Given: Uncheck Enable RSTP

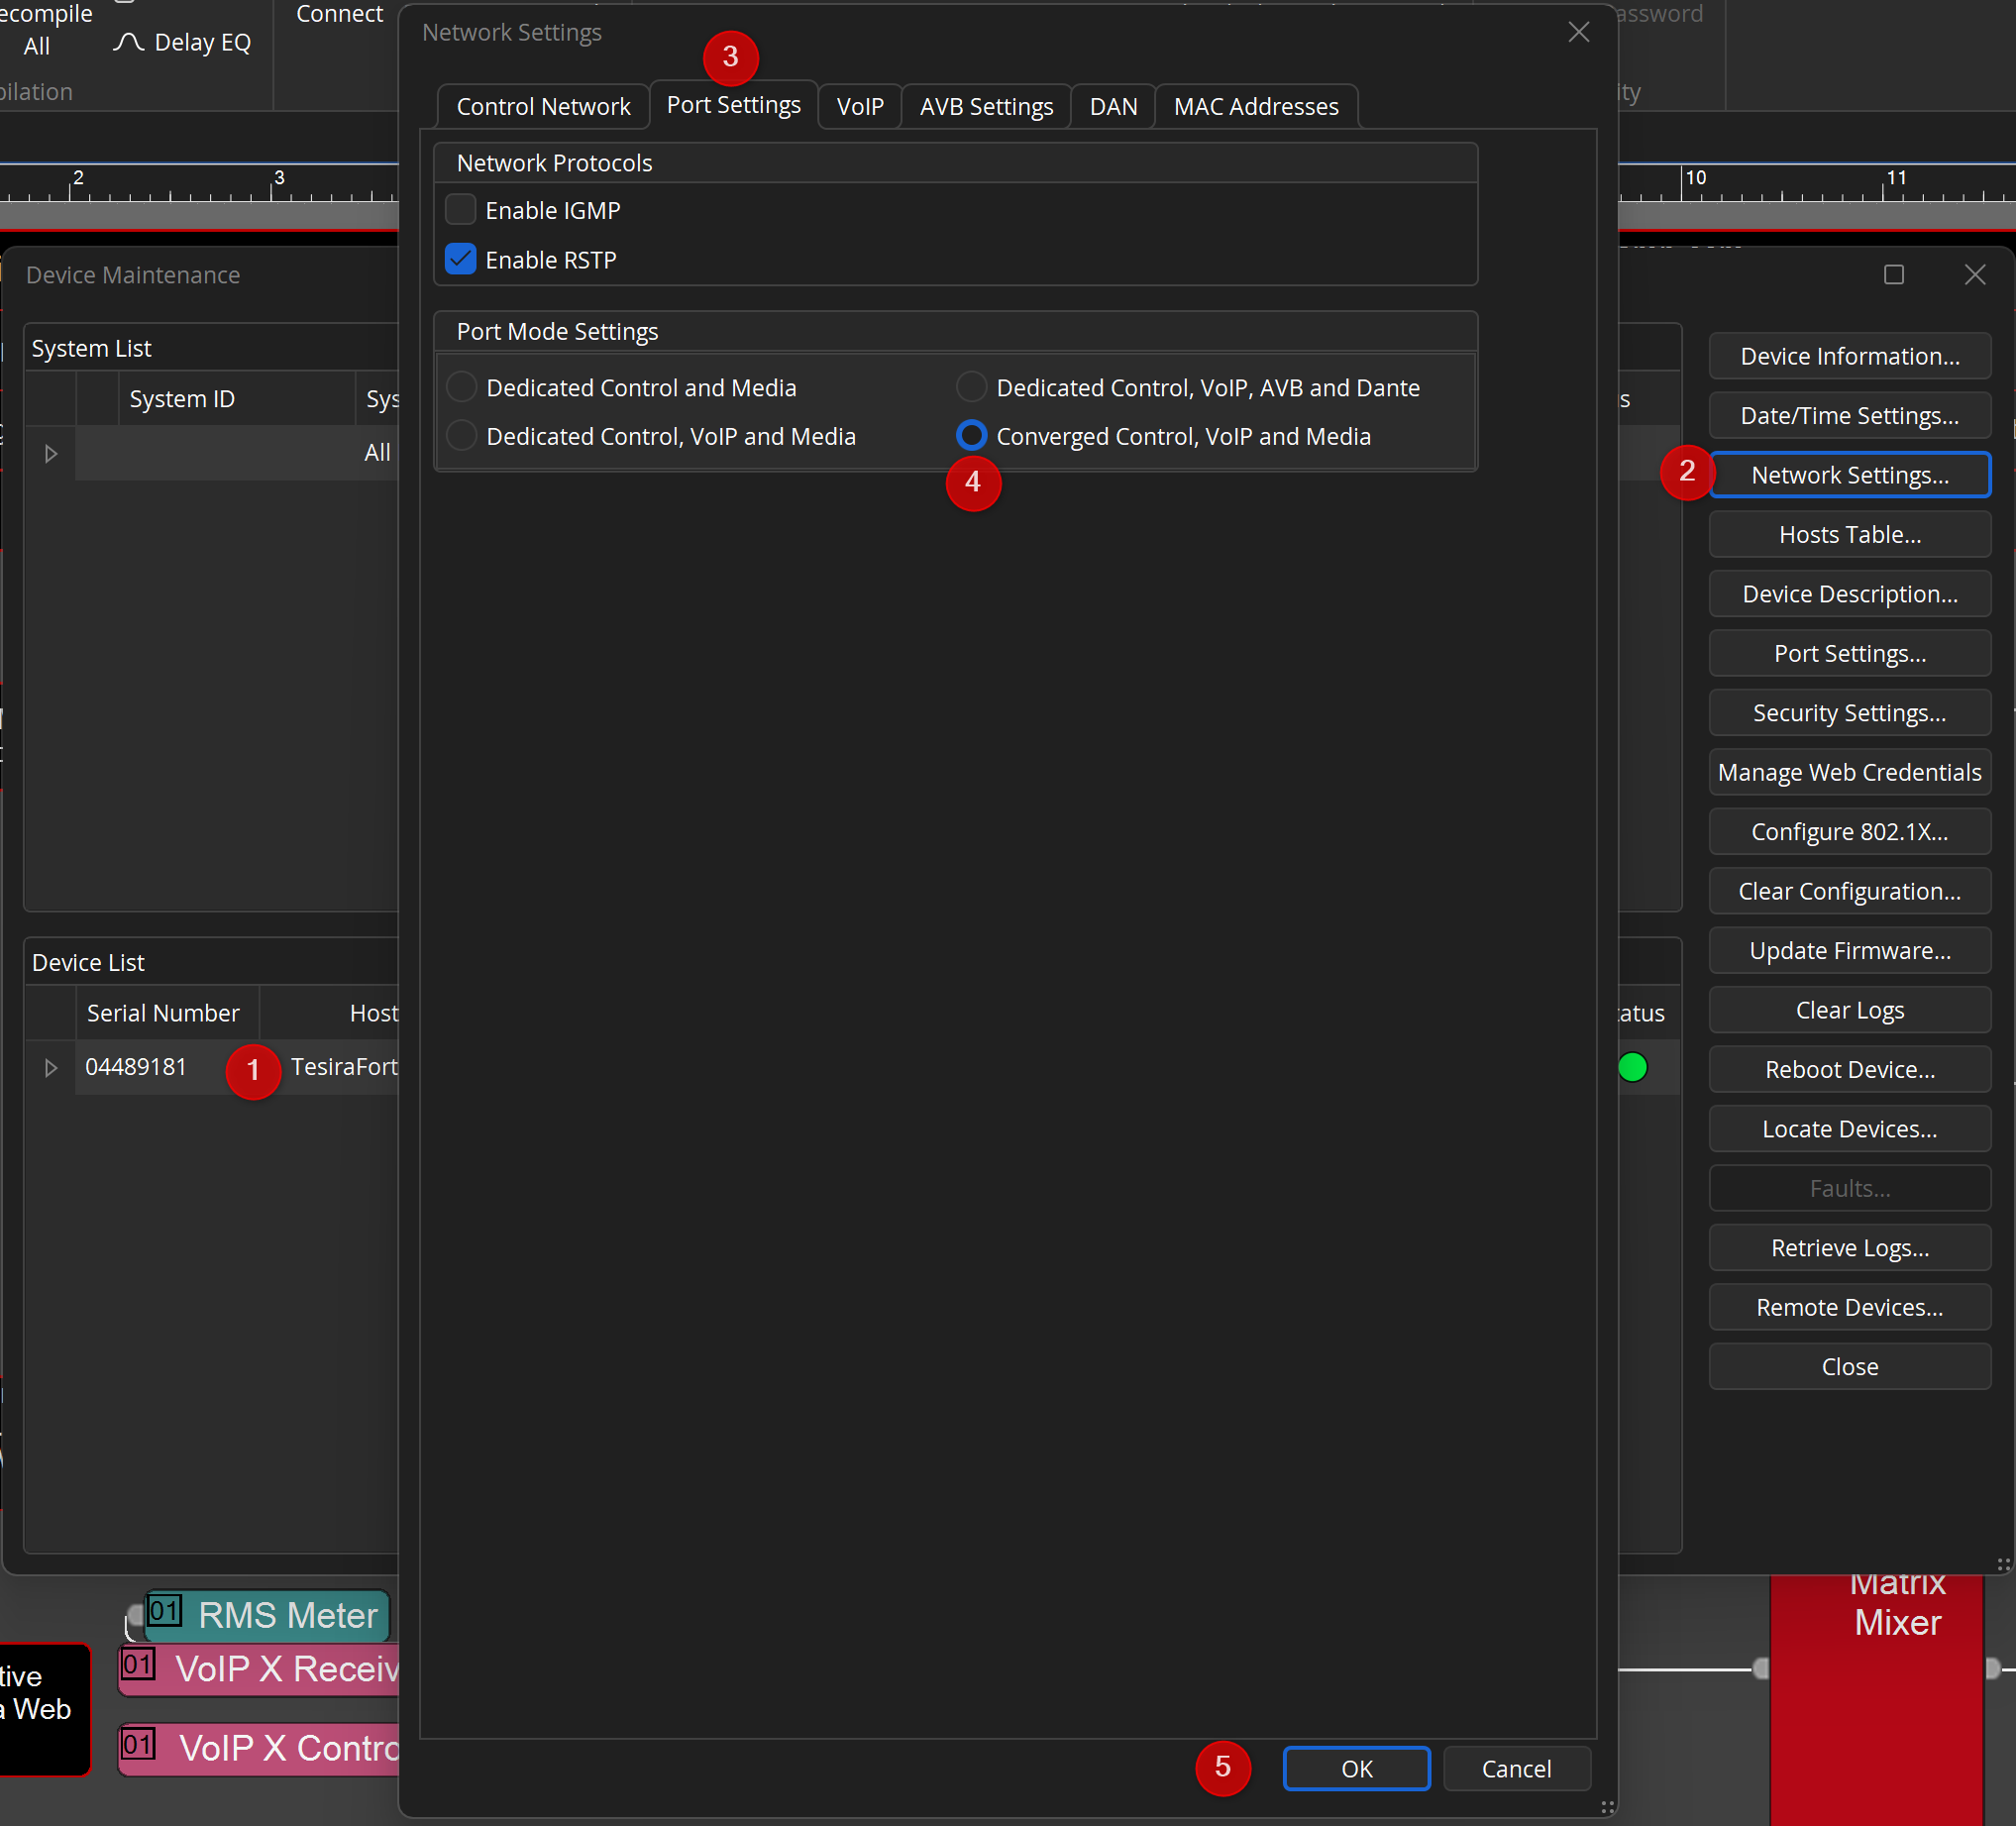Looking at the screenshot, I should click(460, 260).
